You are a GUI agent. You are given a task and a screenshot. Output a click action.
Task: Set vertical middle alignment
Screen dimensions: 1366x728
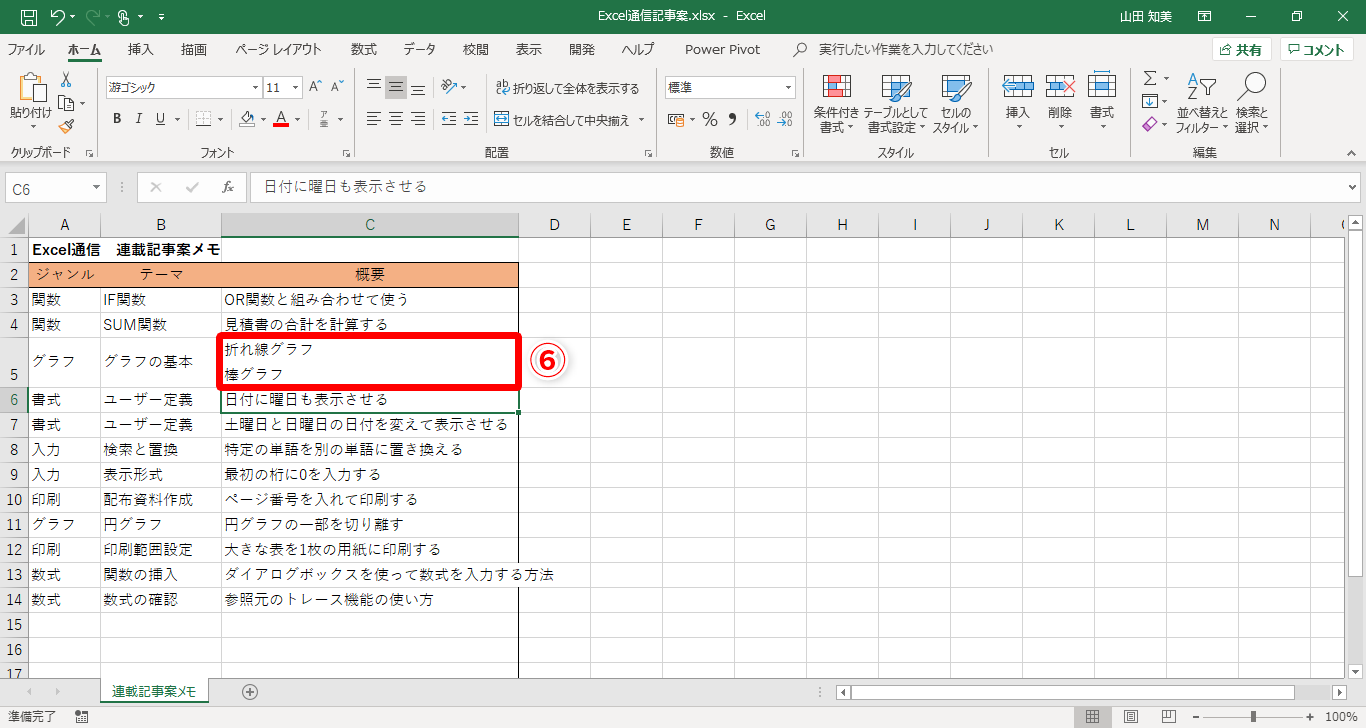[396, 87]
